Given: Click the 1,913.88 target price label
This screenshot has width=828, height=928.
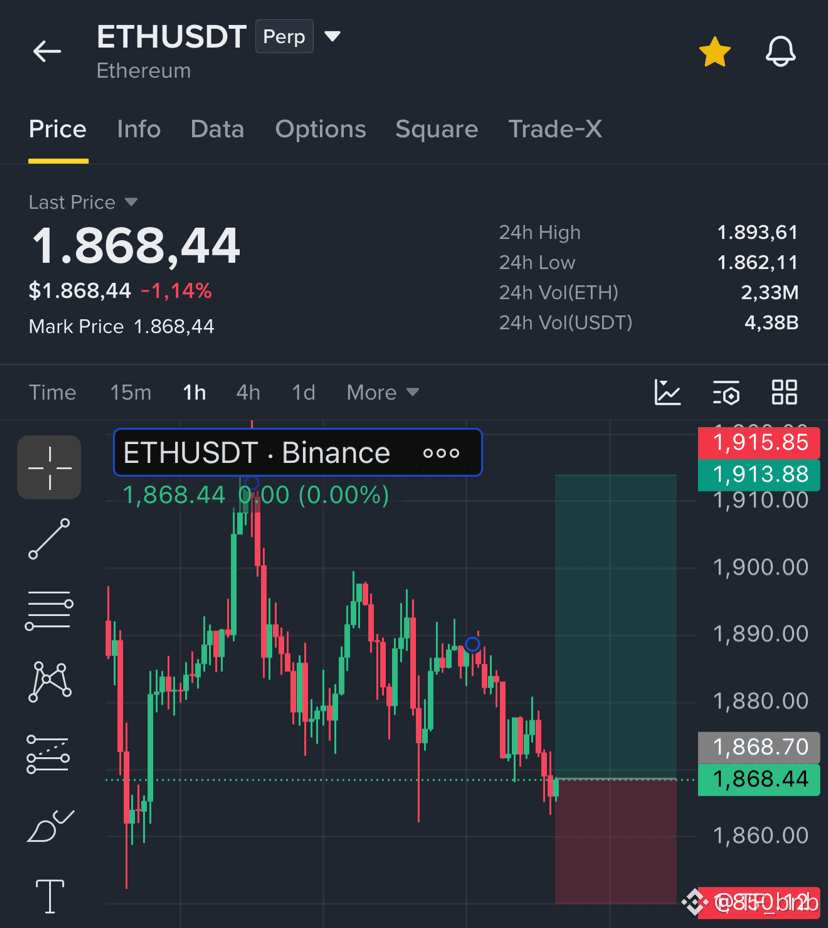Looking at the screenshot, I should coord(759,475).
